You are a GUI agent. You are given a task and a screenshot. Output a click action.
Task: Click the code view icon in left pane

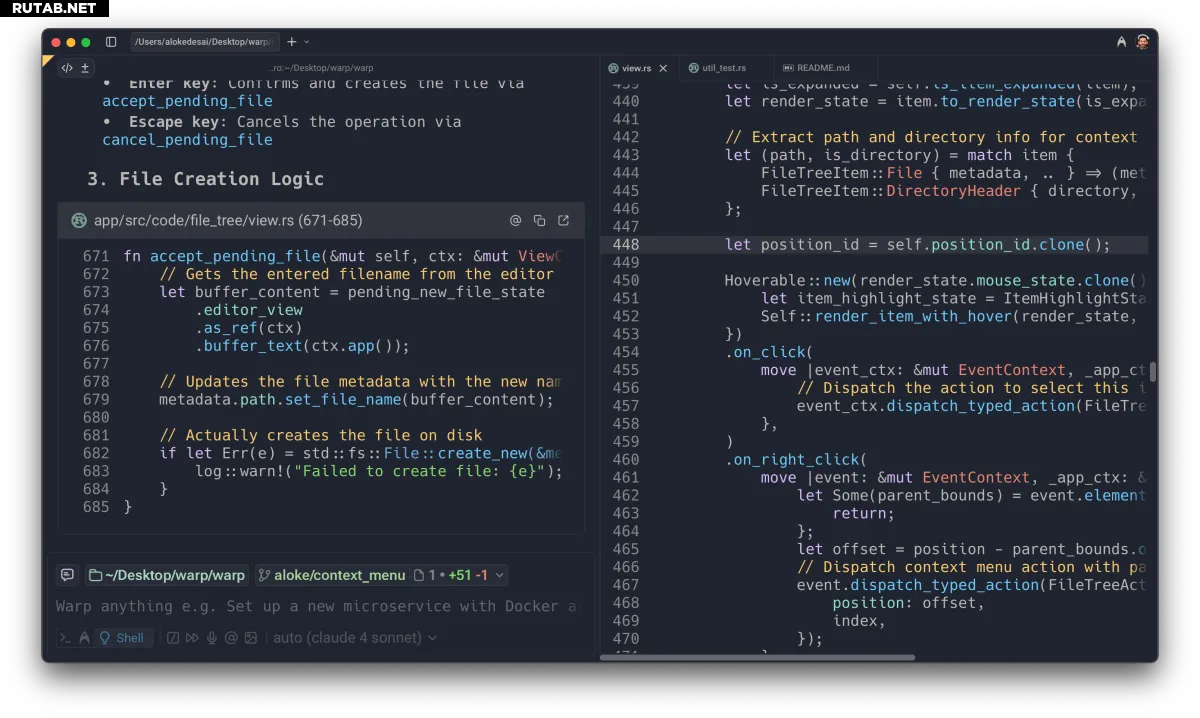(x=67, y=68)
